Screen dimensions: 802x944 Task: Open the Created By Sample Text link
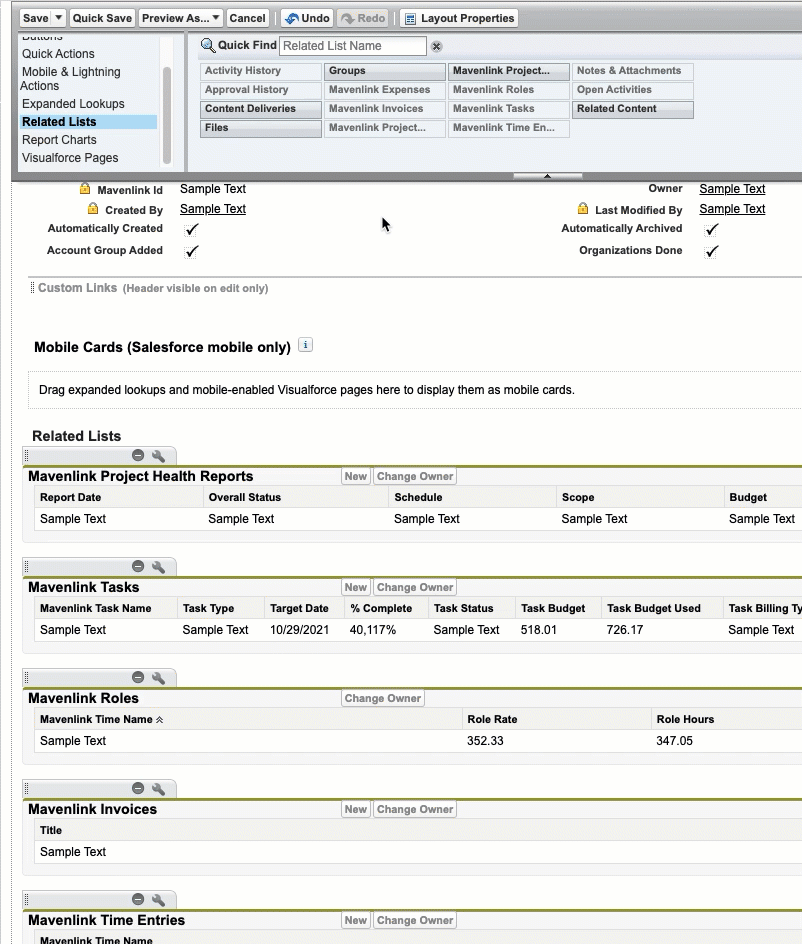click(213, 208)
